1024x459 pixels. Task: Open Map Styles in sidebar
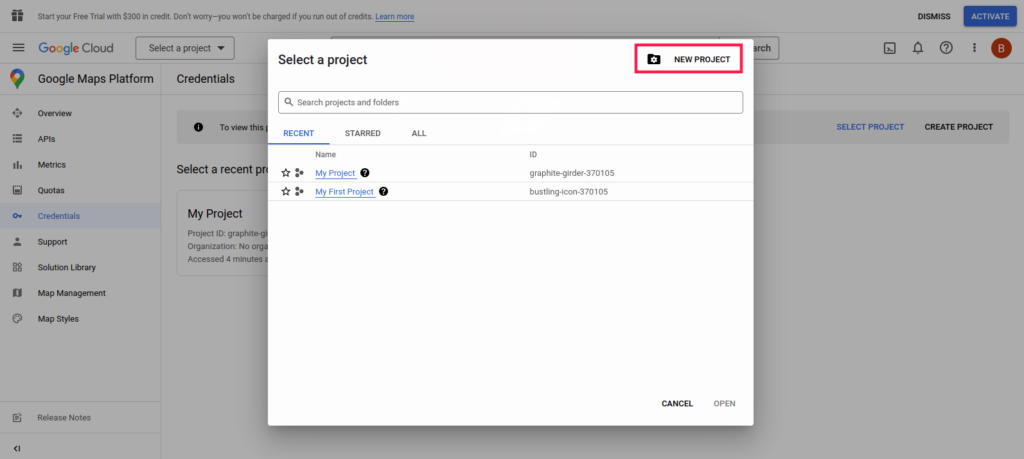(58, 319)
